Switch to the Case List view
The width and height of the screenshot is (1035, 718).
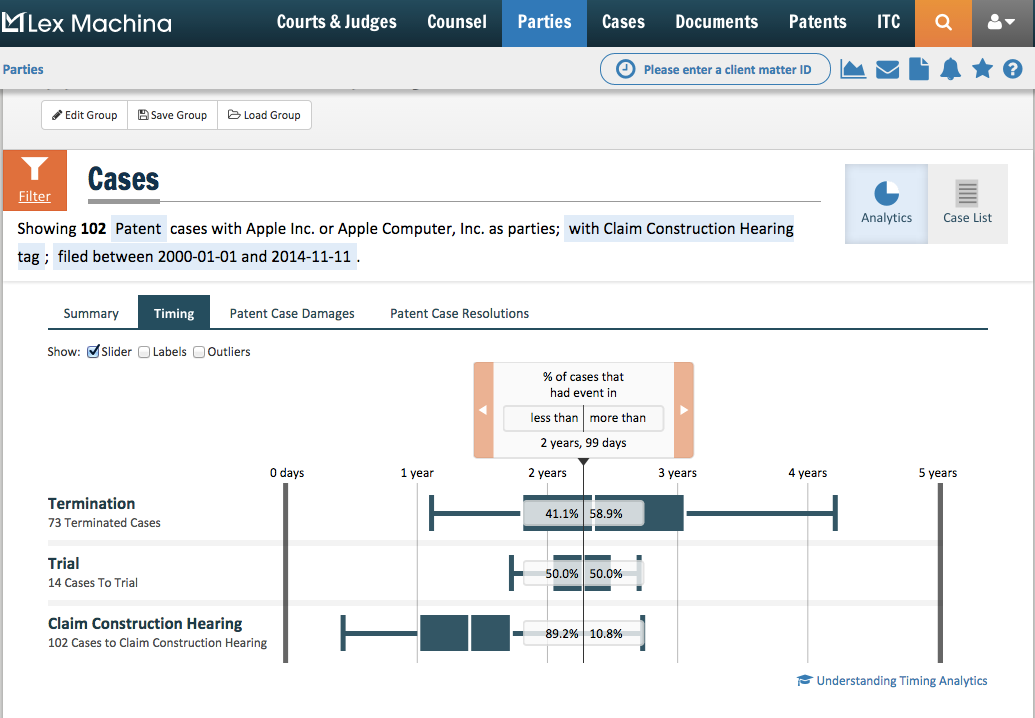[x=967, y=203]
